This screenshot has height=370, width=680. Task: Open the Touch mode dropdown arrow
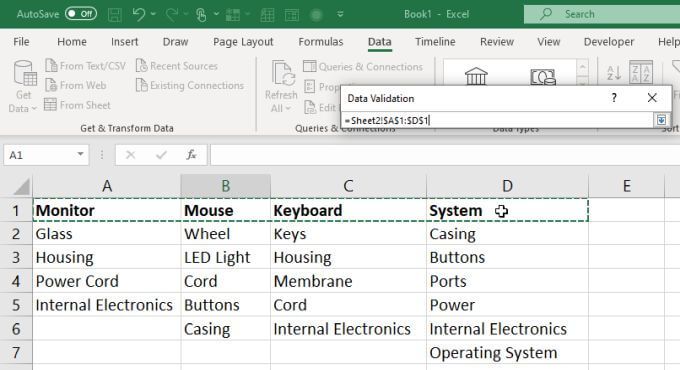click(x=216, y=14)
